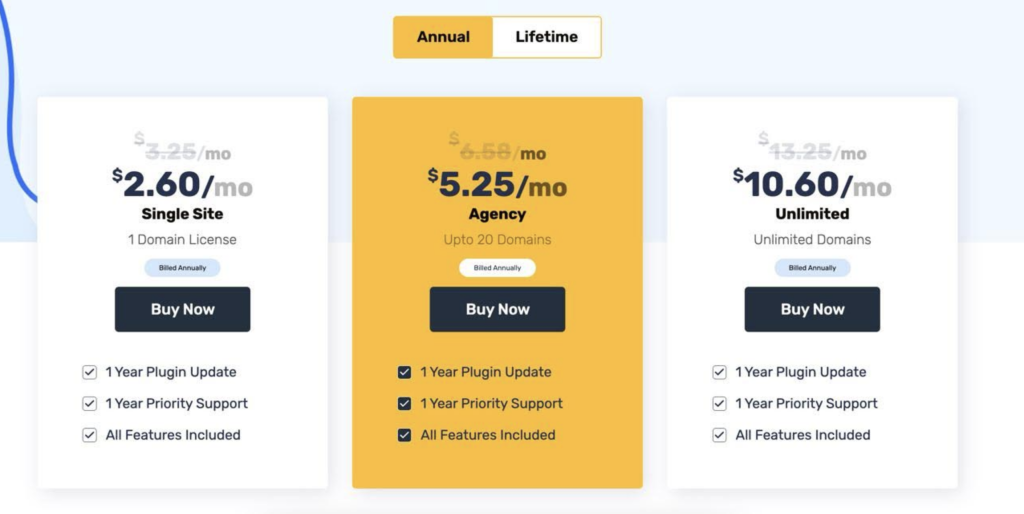1024x514 pixels.
Task: Click Agency 1 Year Plugin Update checkbox
Action: [404, 372]
